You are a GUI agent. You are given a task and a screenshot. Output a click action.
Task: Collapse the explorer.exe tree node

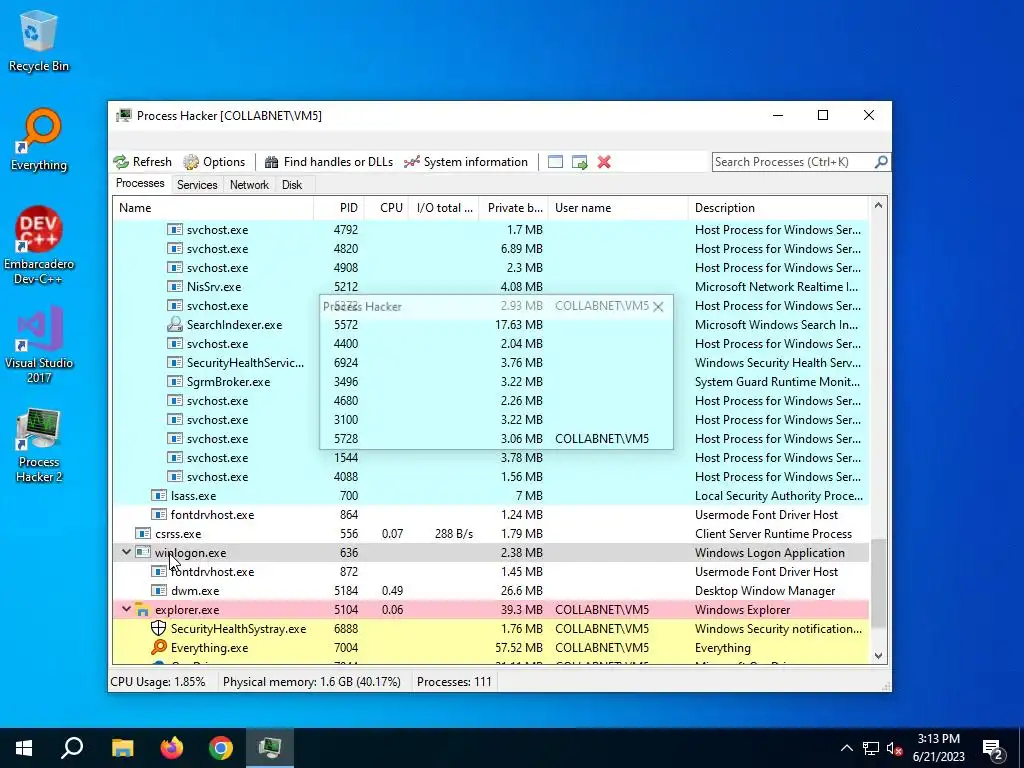click(x=126, y=609)
